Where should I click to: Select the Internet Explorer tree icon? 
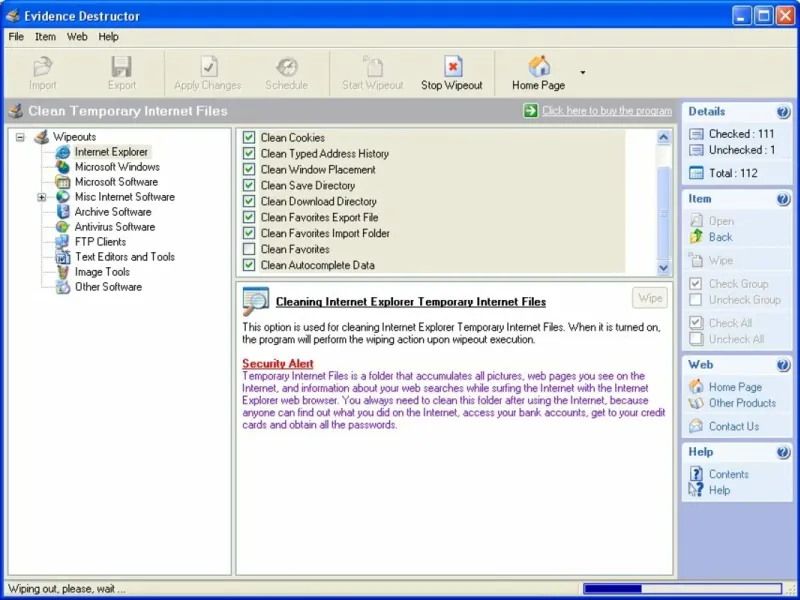(x=62, y=152)
